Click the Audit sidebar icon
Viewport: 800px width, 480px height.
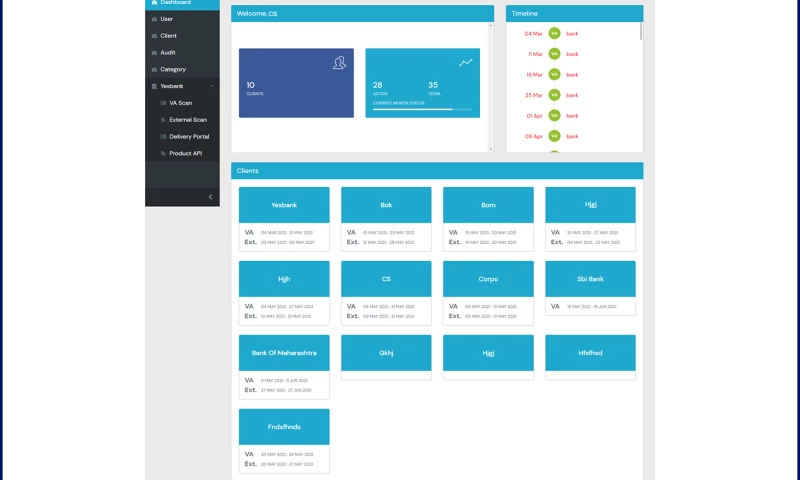pyautogui.click(x=155, y=53)
